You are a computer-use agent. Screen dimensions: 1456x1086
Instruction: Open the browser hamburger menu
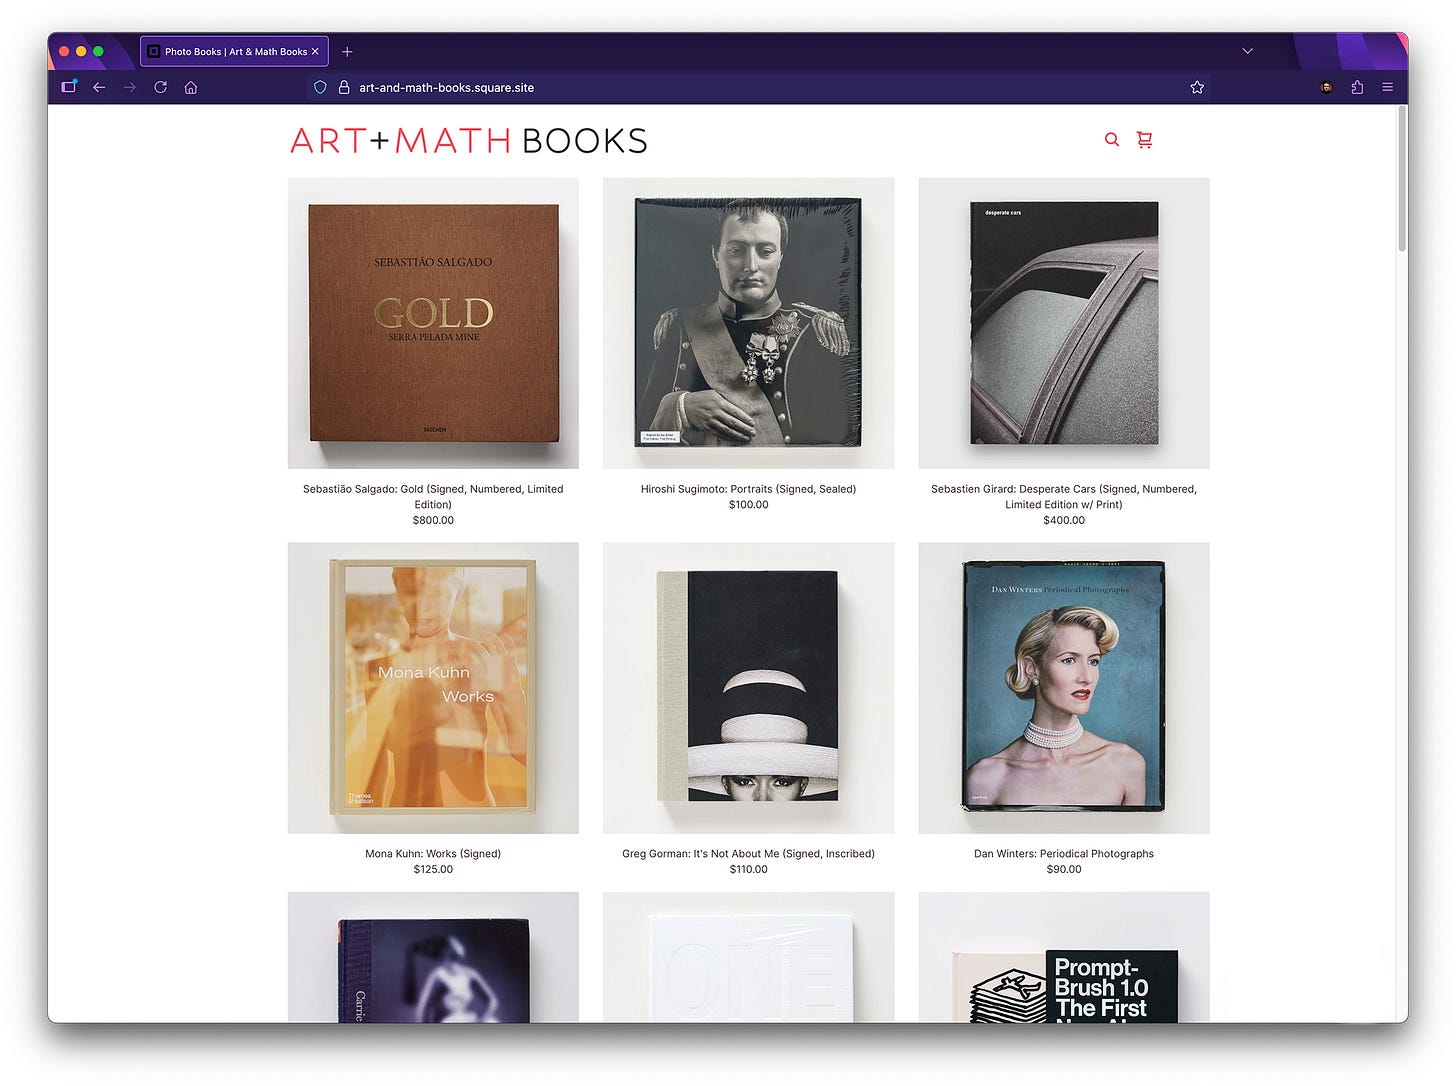[x=1388, y=88]
